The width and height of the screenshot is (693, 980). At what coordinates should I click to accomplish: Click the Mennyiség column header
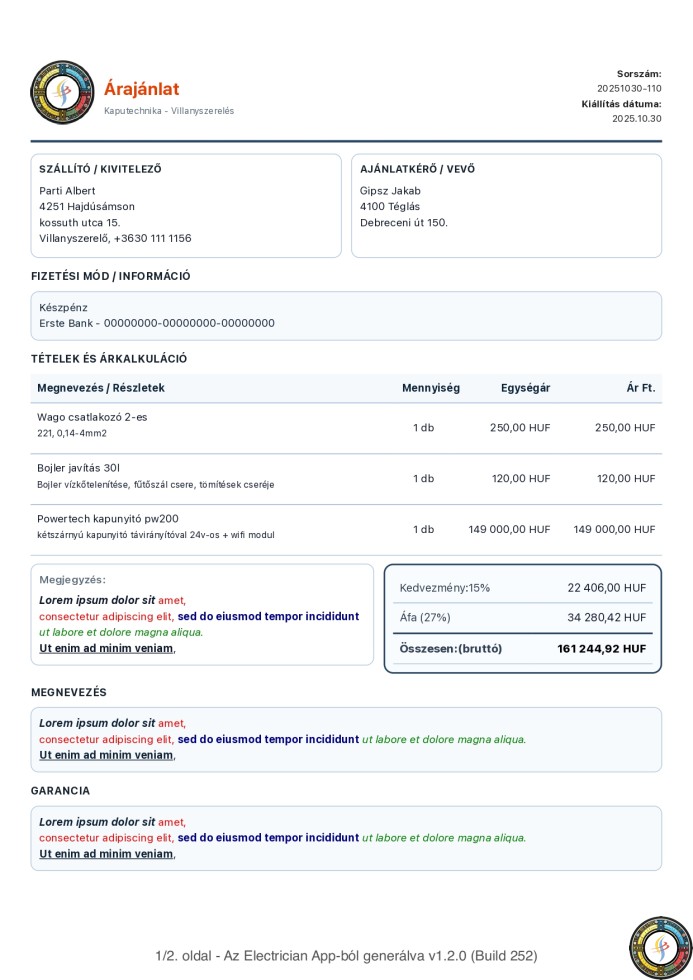coord(431,388)
